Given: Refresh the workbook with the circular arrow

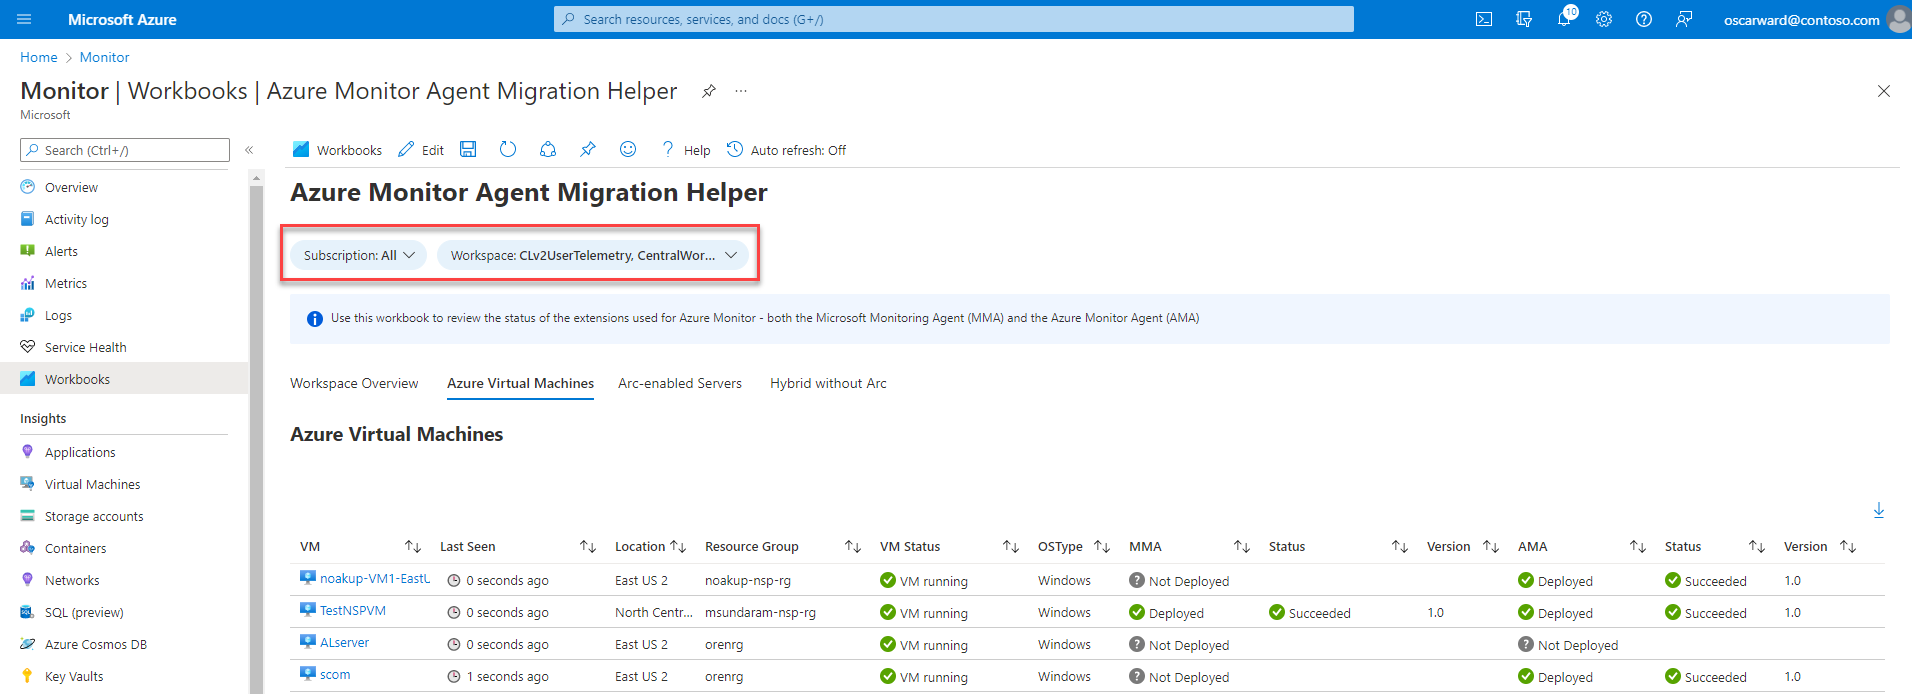Looking at the screenshot, I should [x=508, y=149].
